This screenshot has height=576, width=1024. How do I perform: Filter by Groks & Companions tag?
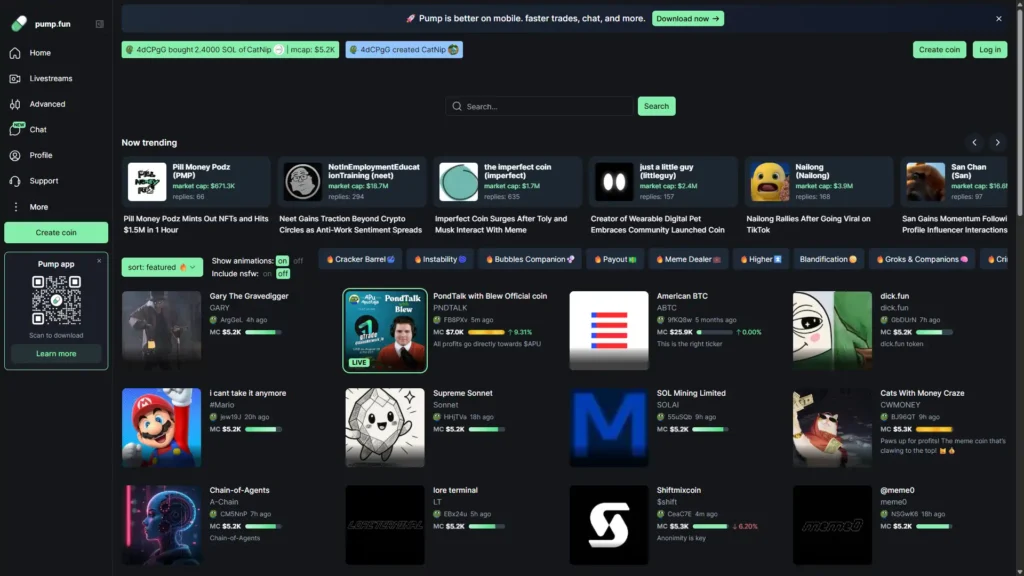[x=922, y=259]
